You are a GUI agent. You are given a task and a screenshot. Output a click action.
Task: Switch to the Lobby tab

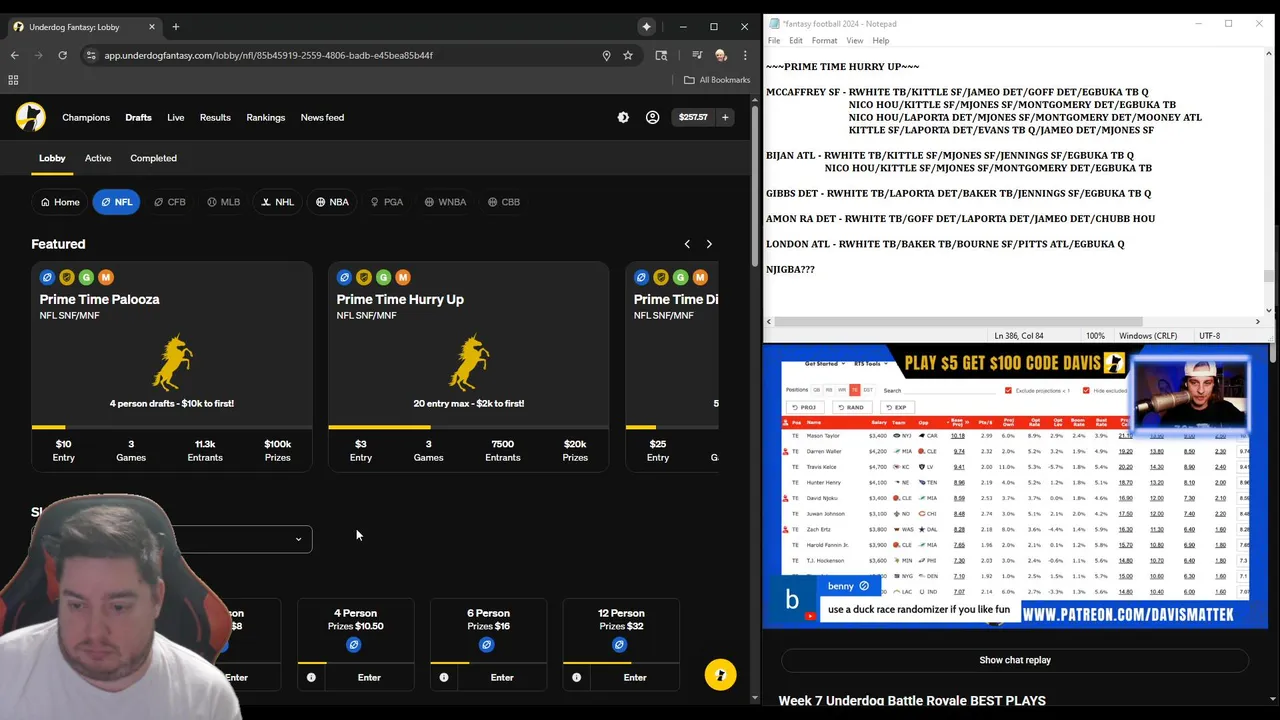click(52, 158)
